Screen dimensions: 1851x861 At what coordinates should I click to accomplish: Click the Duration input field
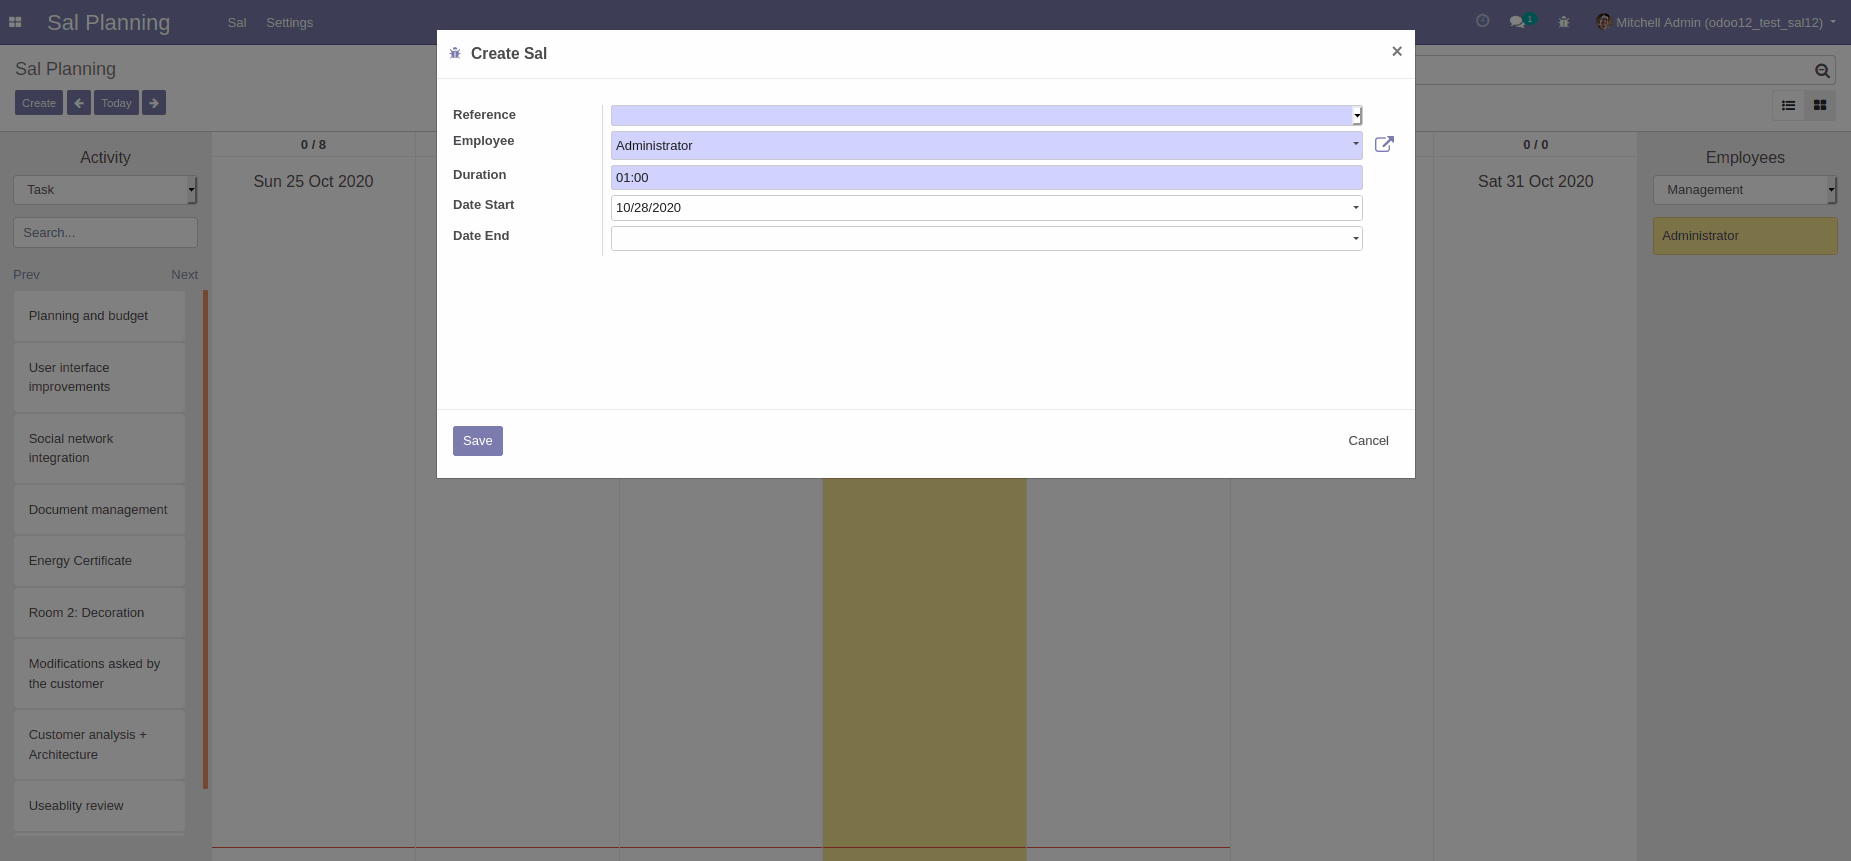985,178
